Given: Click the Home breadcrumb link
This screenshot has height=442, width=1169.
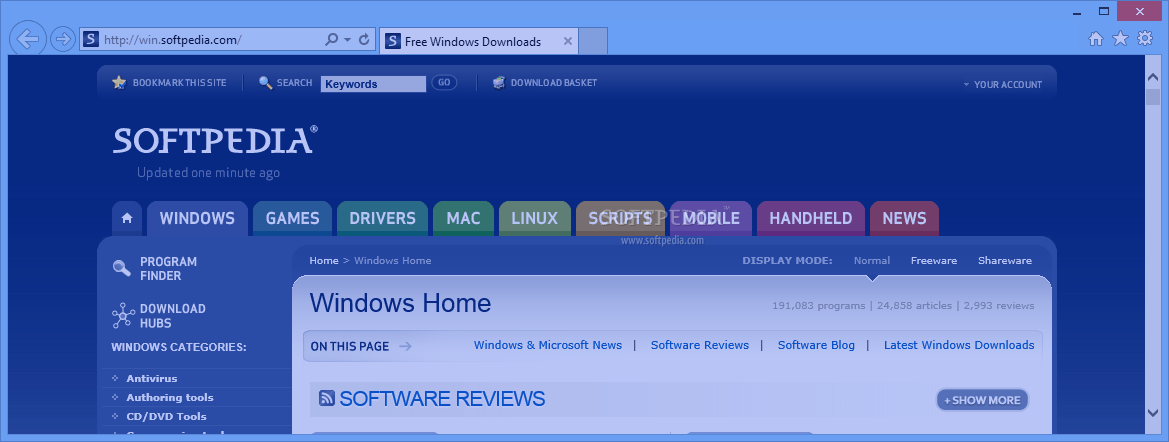Looking at the screenshot, I should click(324, 260).
